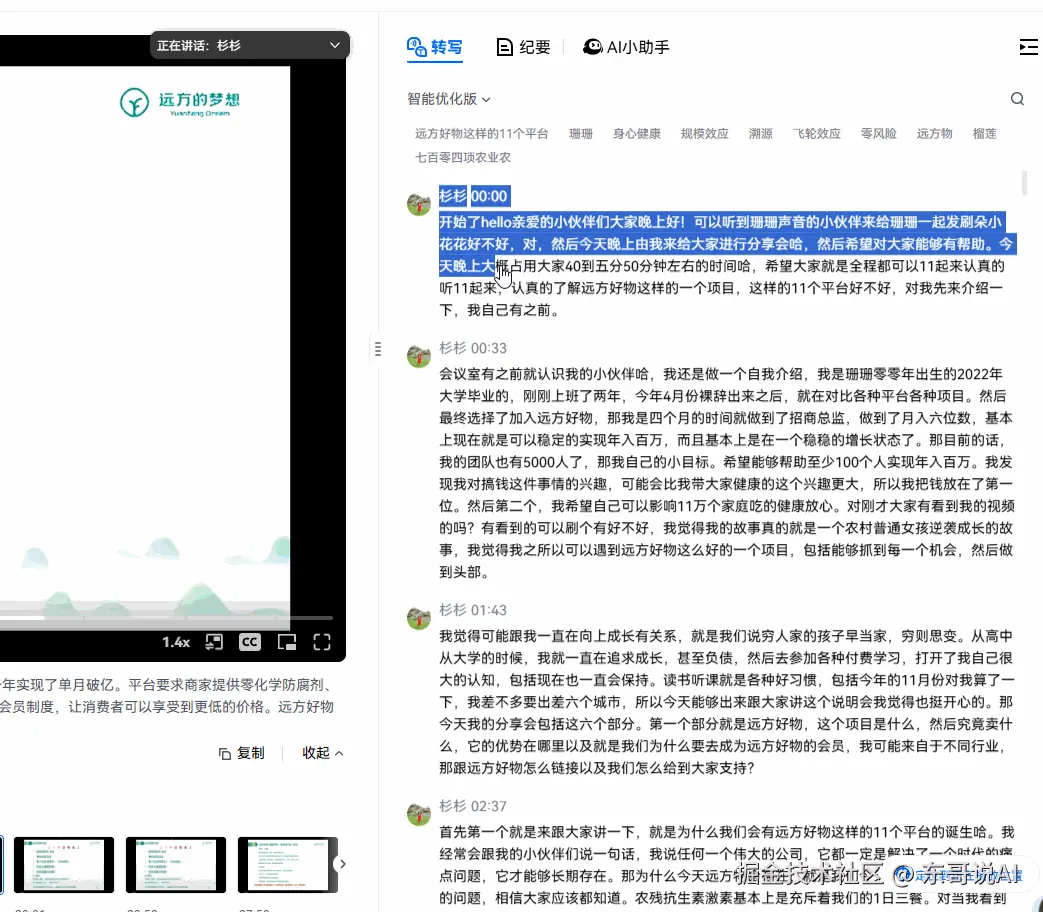
Task: Open the AI小助手 tab
Action: click(625, 47)
